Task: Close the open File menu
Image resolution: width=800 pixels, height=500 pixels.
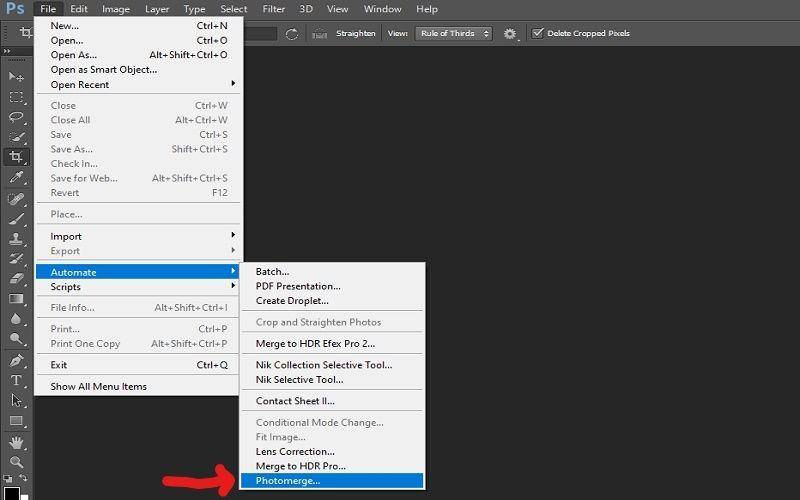Action: point(48,9)
